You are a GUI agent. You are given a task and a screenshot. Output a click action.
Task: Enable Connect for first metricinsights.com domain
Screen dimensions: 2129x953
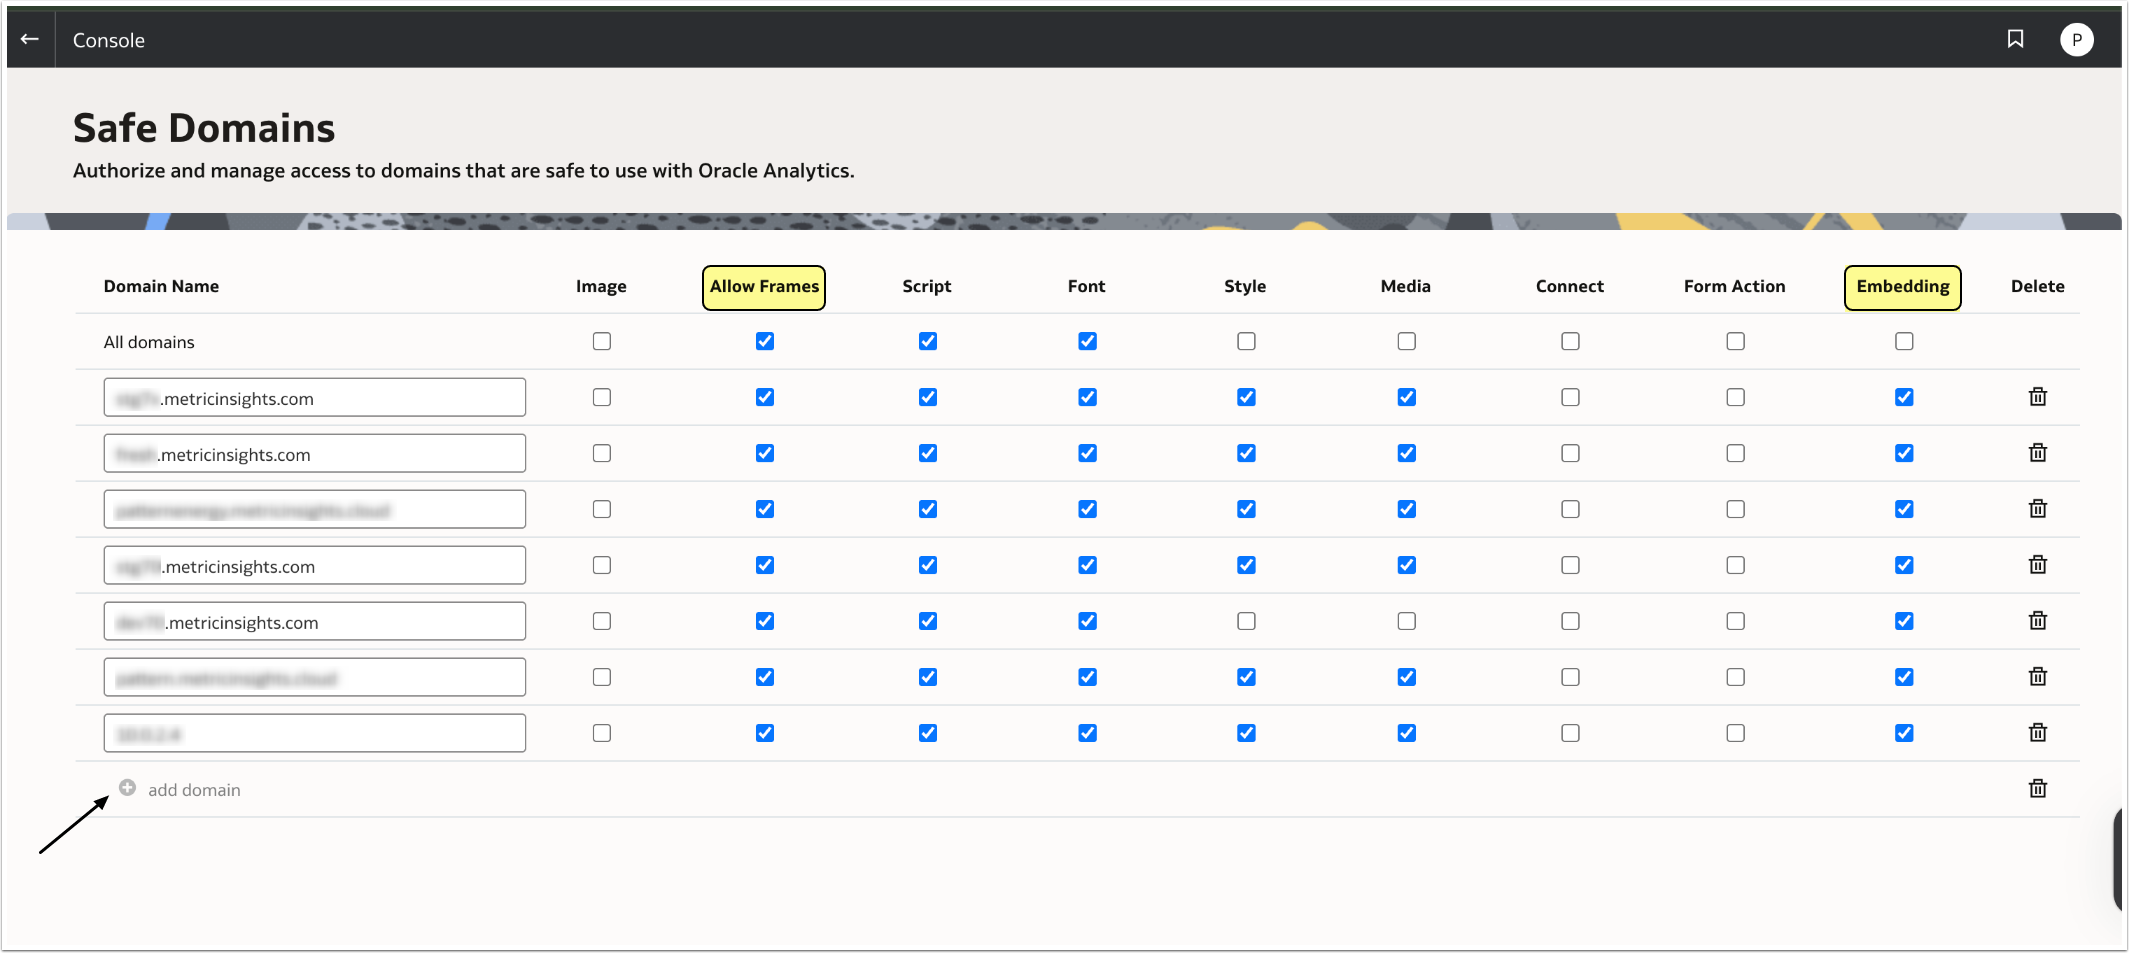1570,397
